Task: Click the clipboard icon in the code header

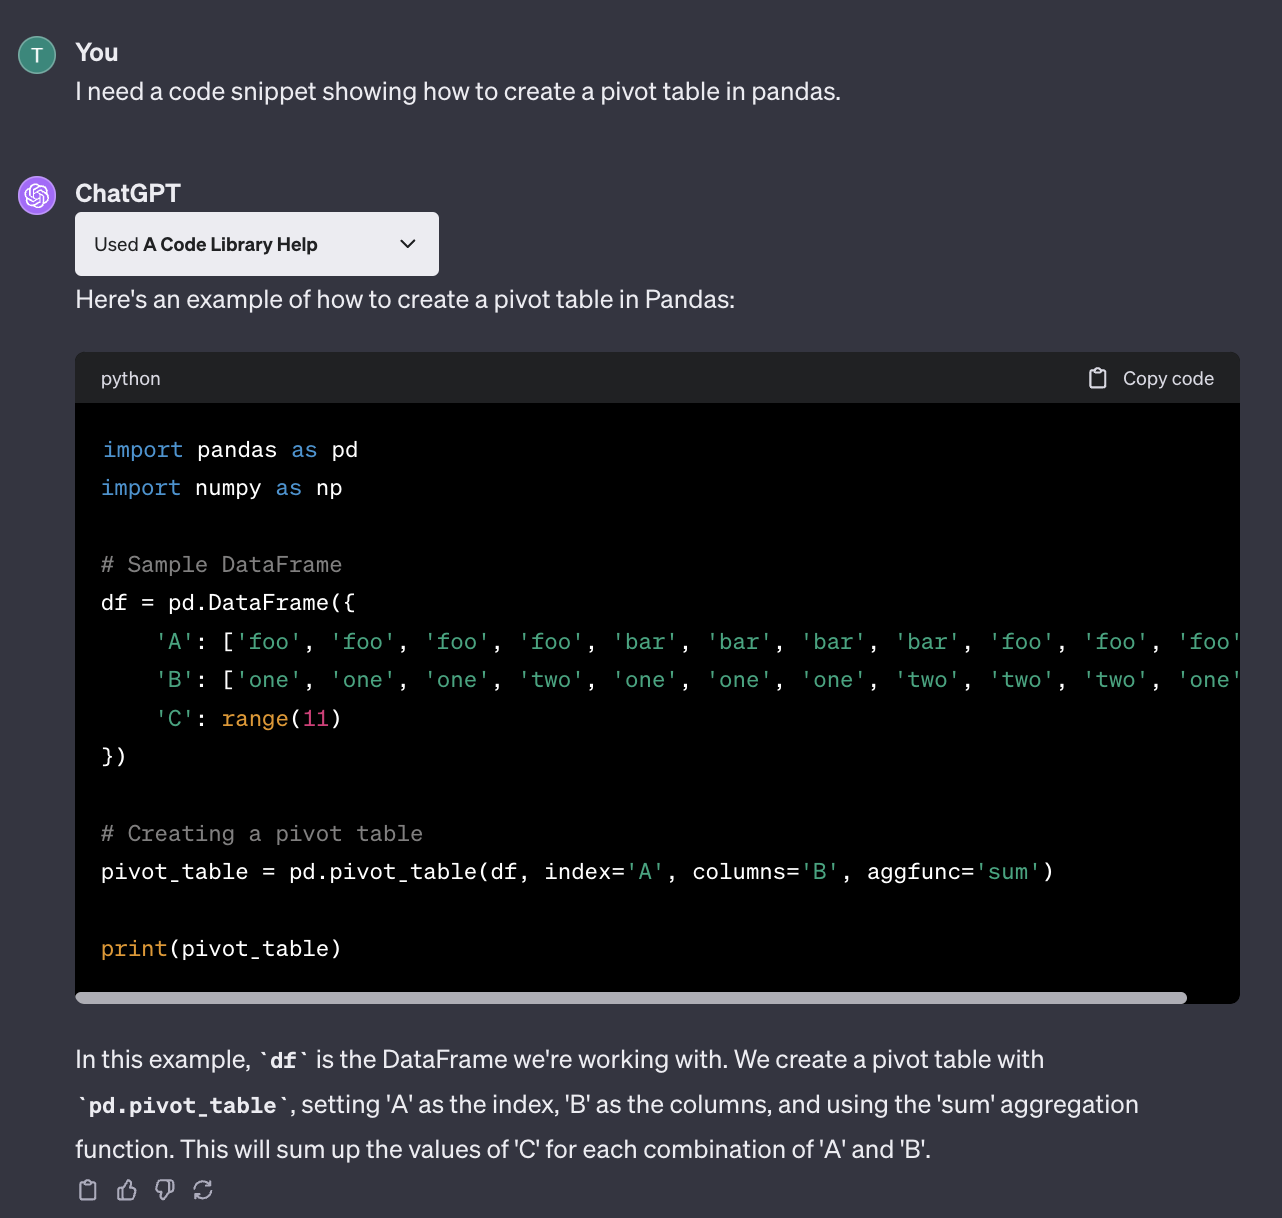Action: click(1097, 378)
